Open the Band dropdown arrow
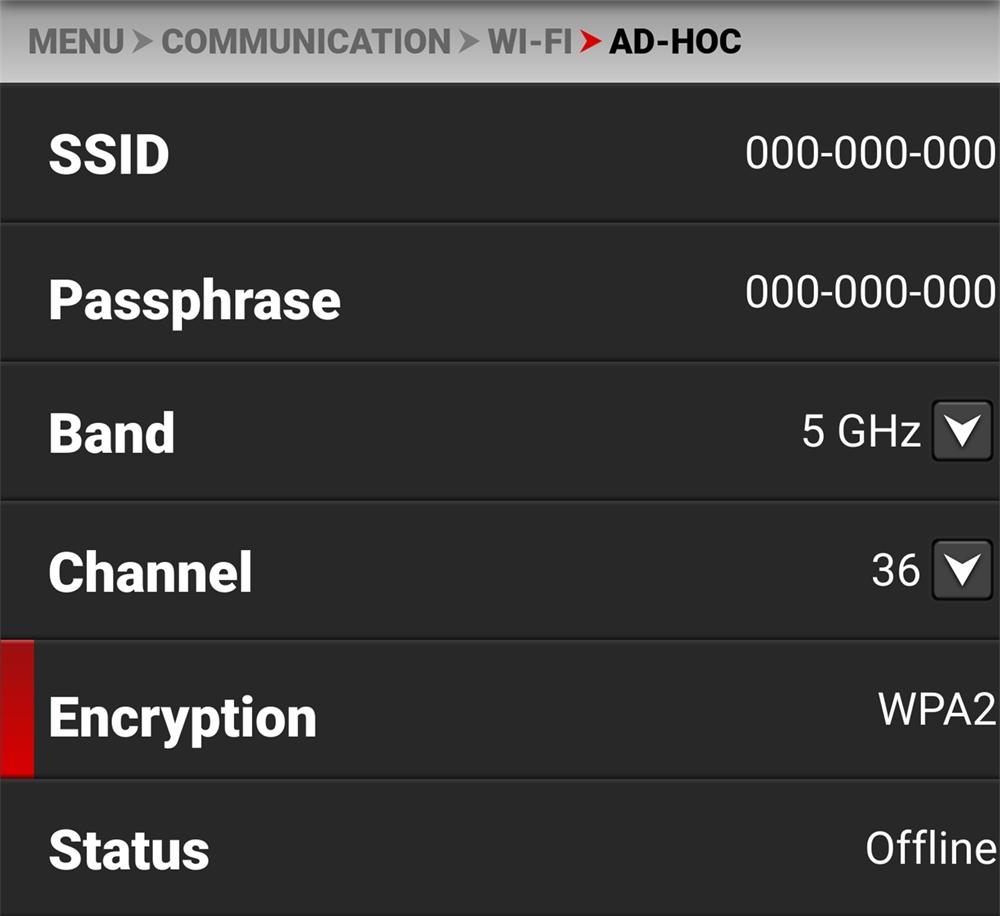This screenshot has width=1000, height=916. point(961,431)
